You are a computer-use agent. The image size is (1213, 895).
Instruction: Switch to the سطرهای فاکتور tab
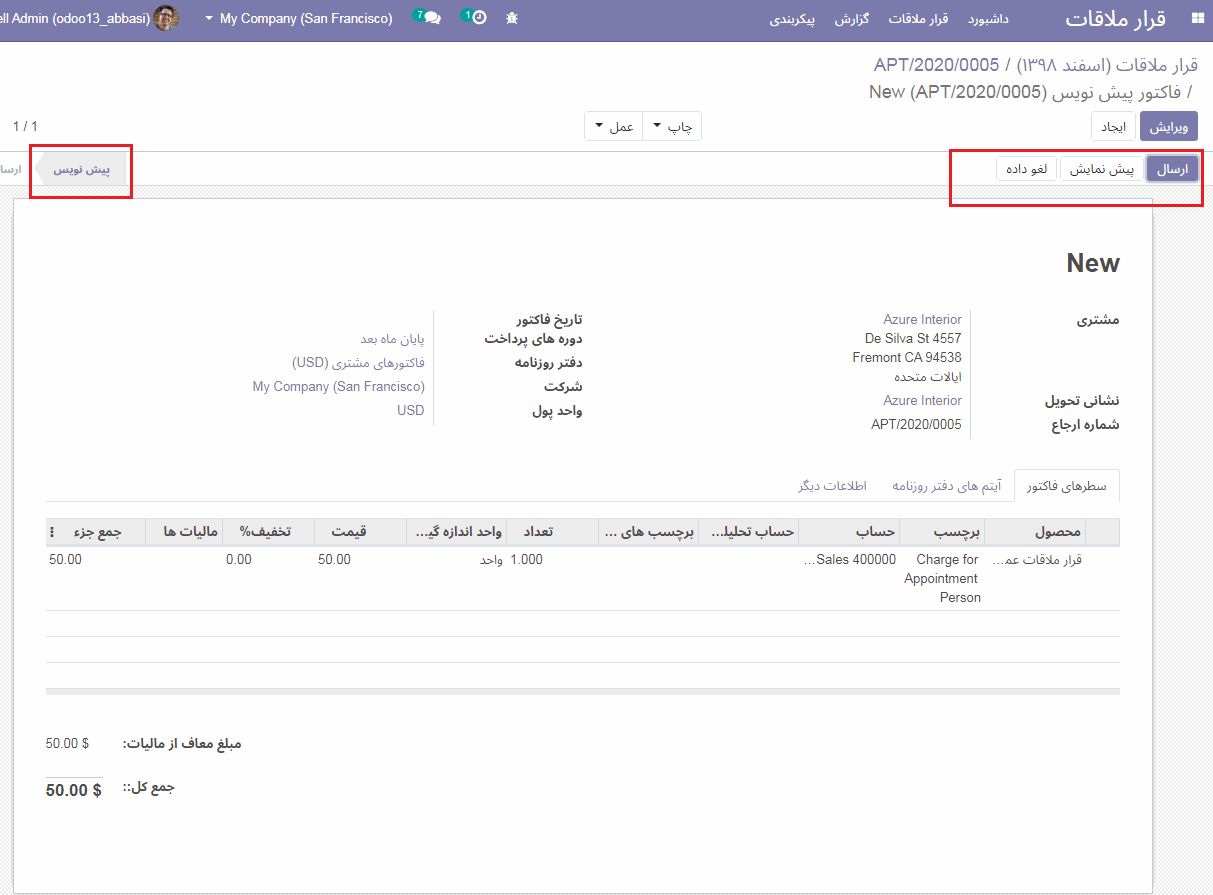(x=1067, y=485)
